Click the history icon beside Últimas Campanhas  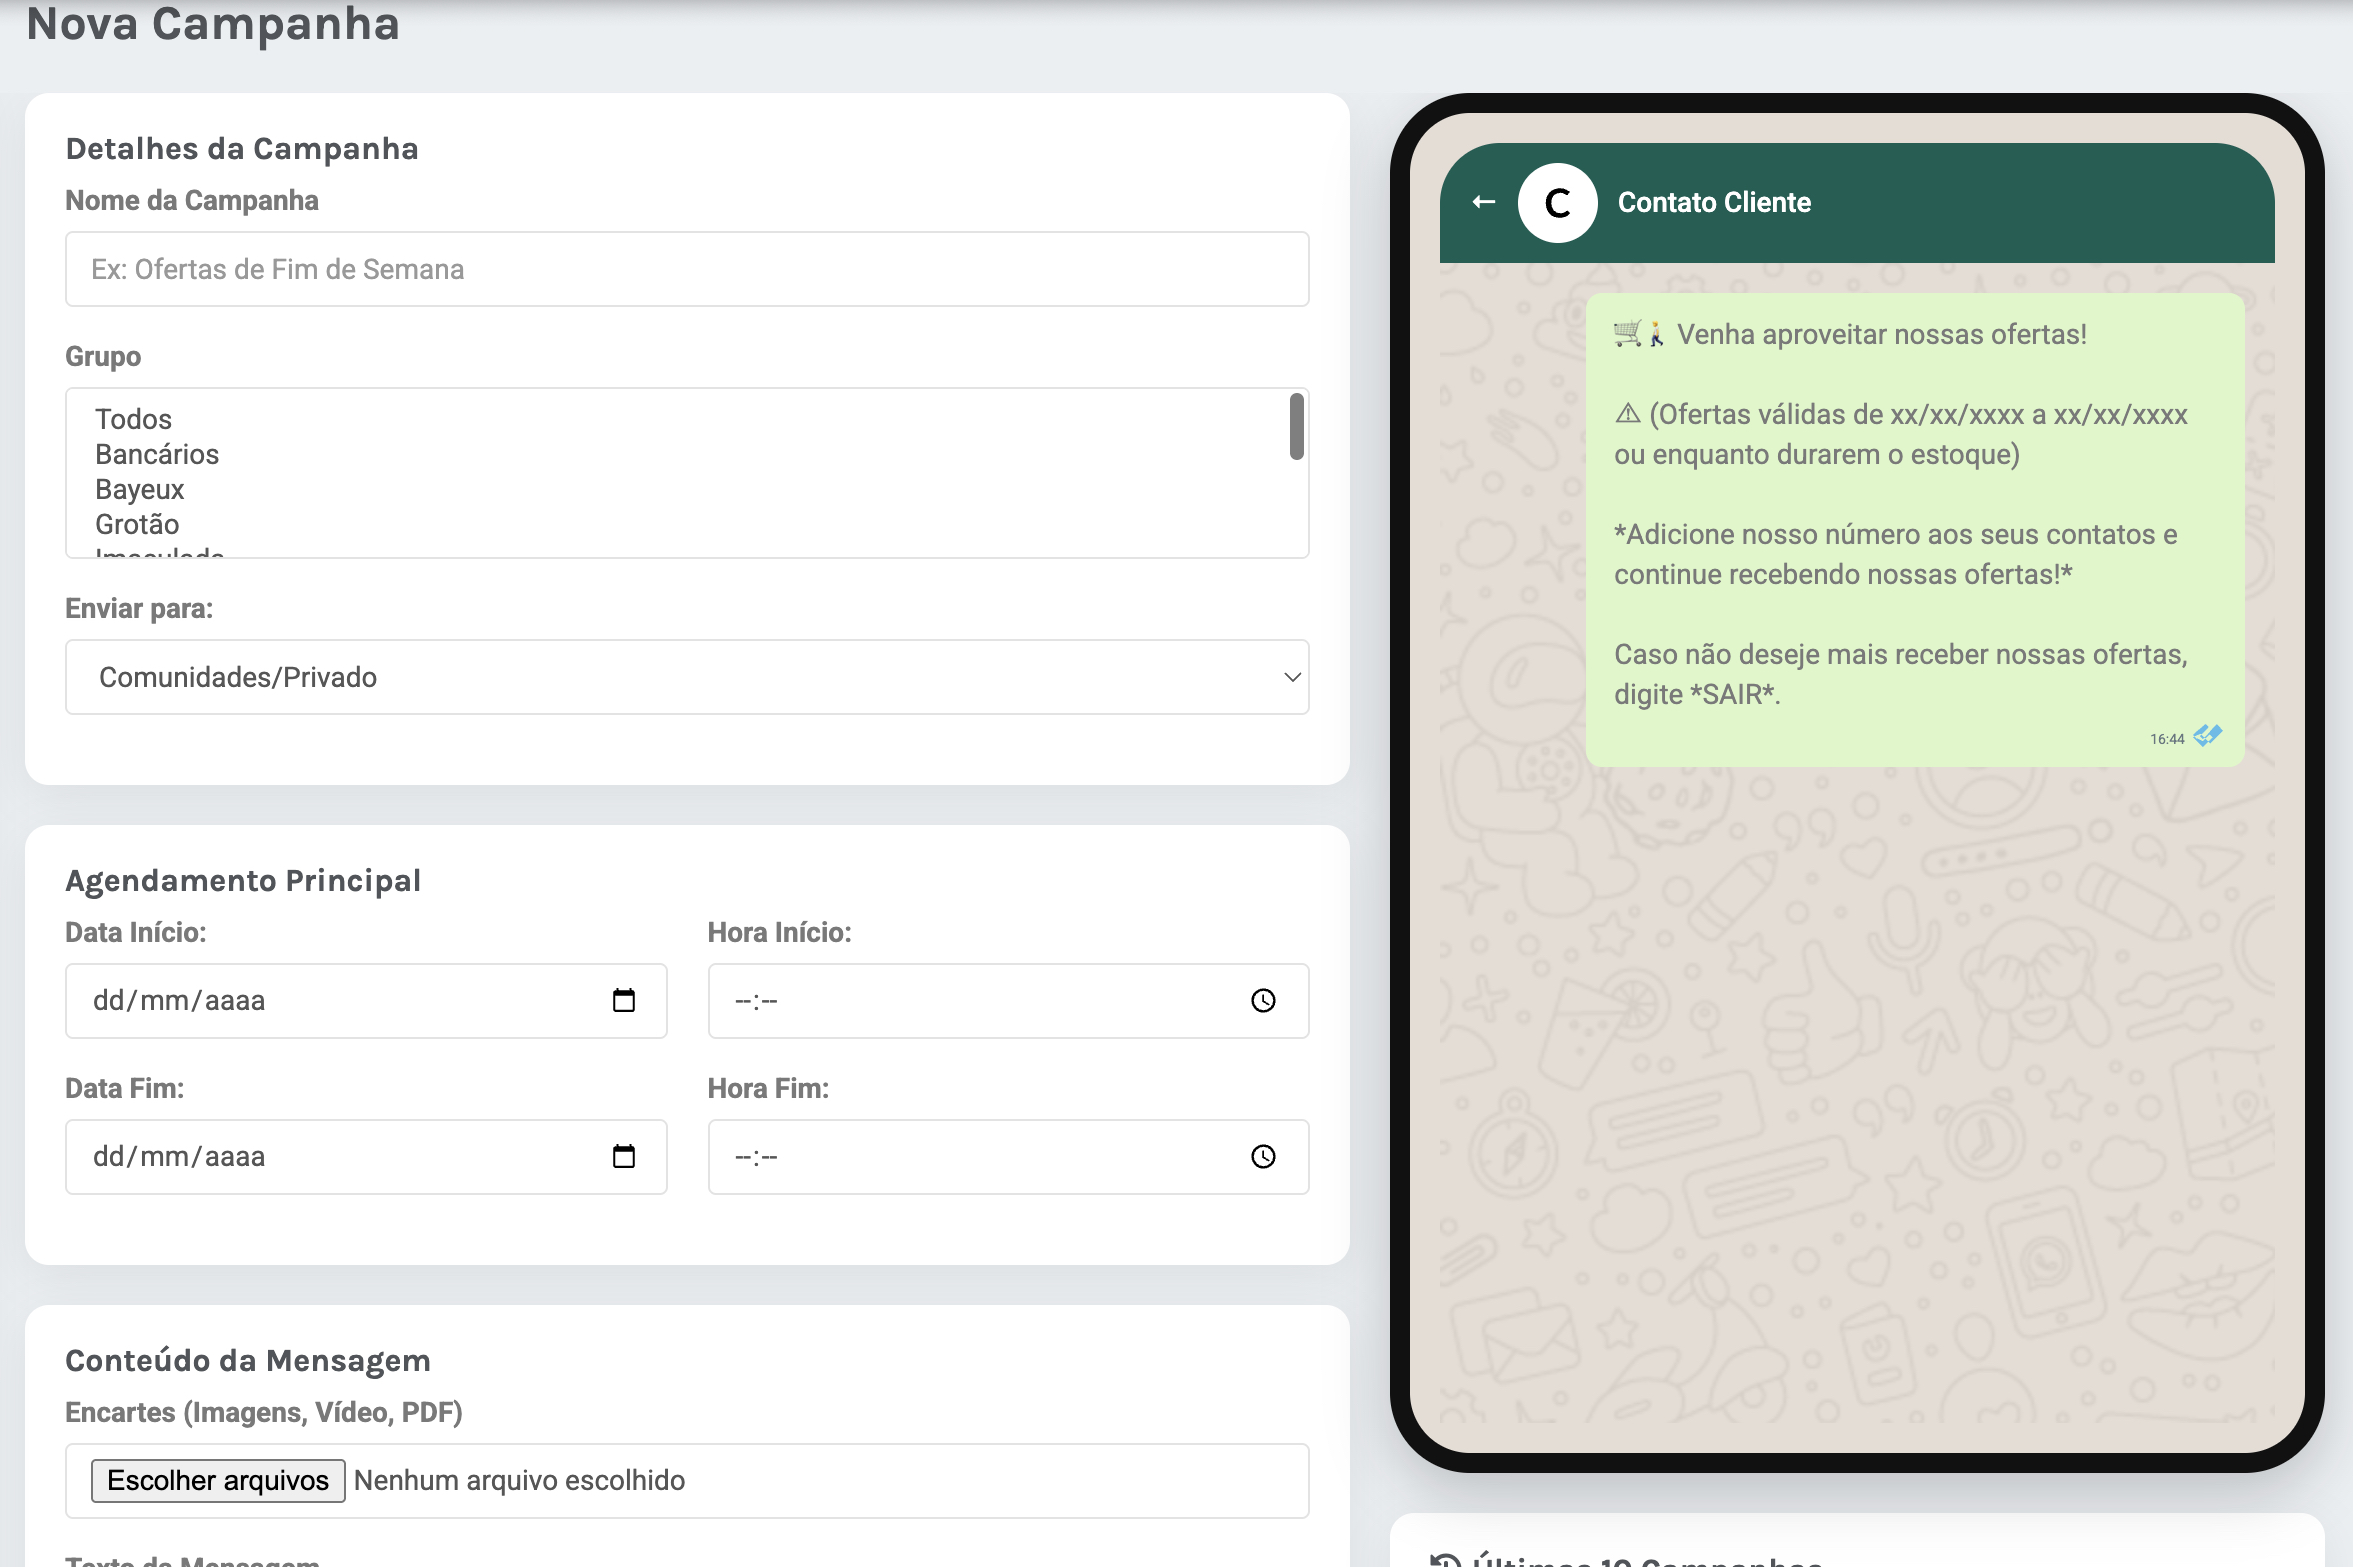1445,1560
